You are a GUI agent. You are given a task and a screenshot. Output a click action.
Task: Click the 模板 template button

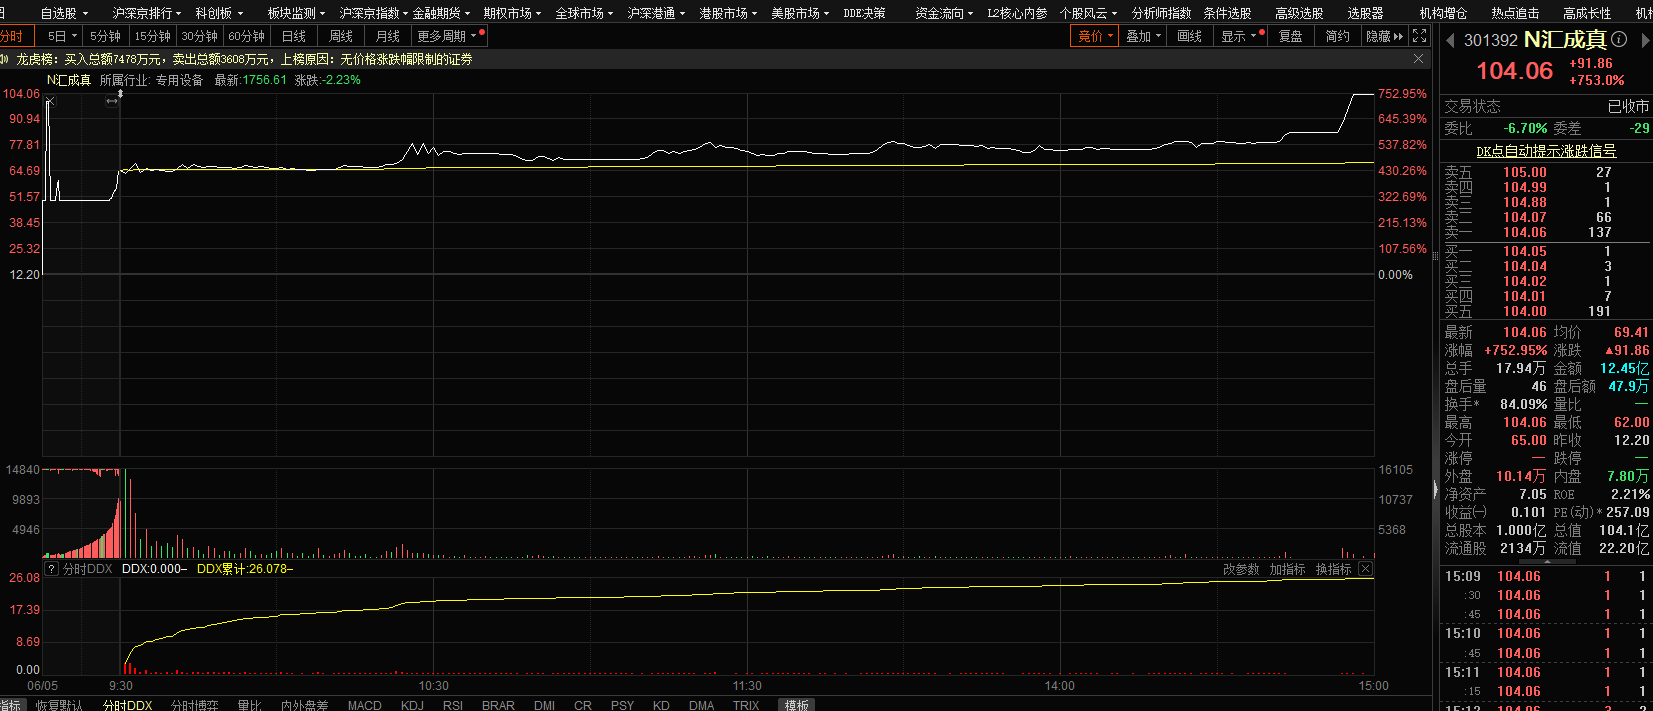[797, 705]
